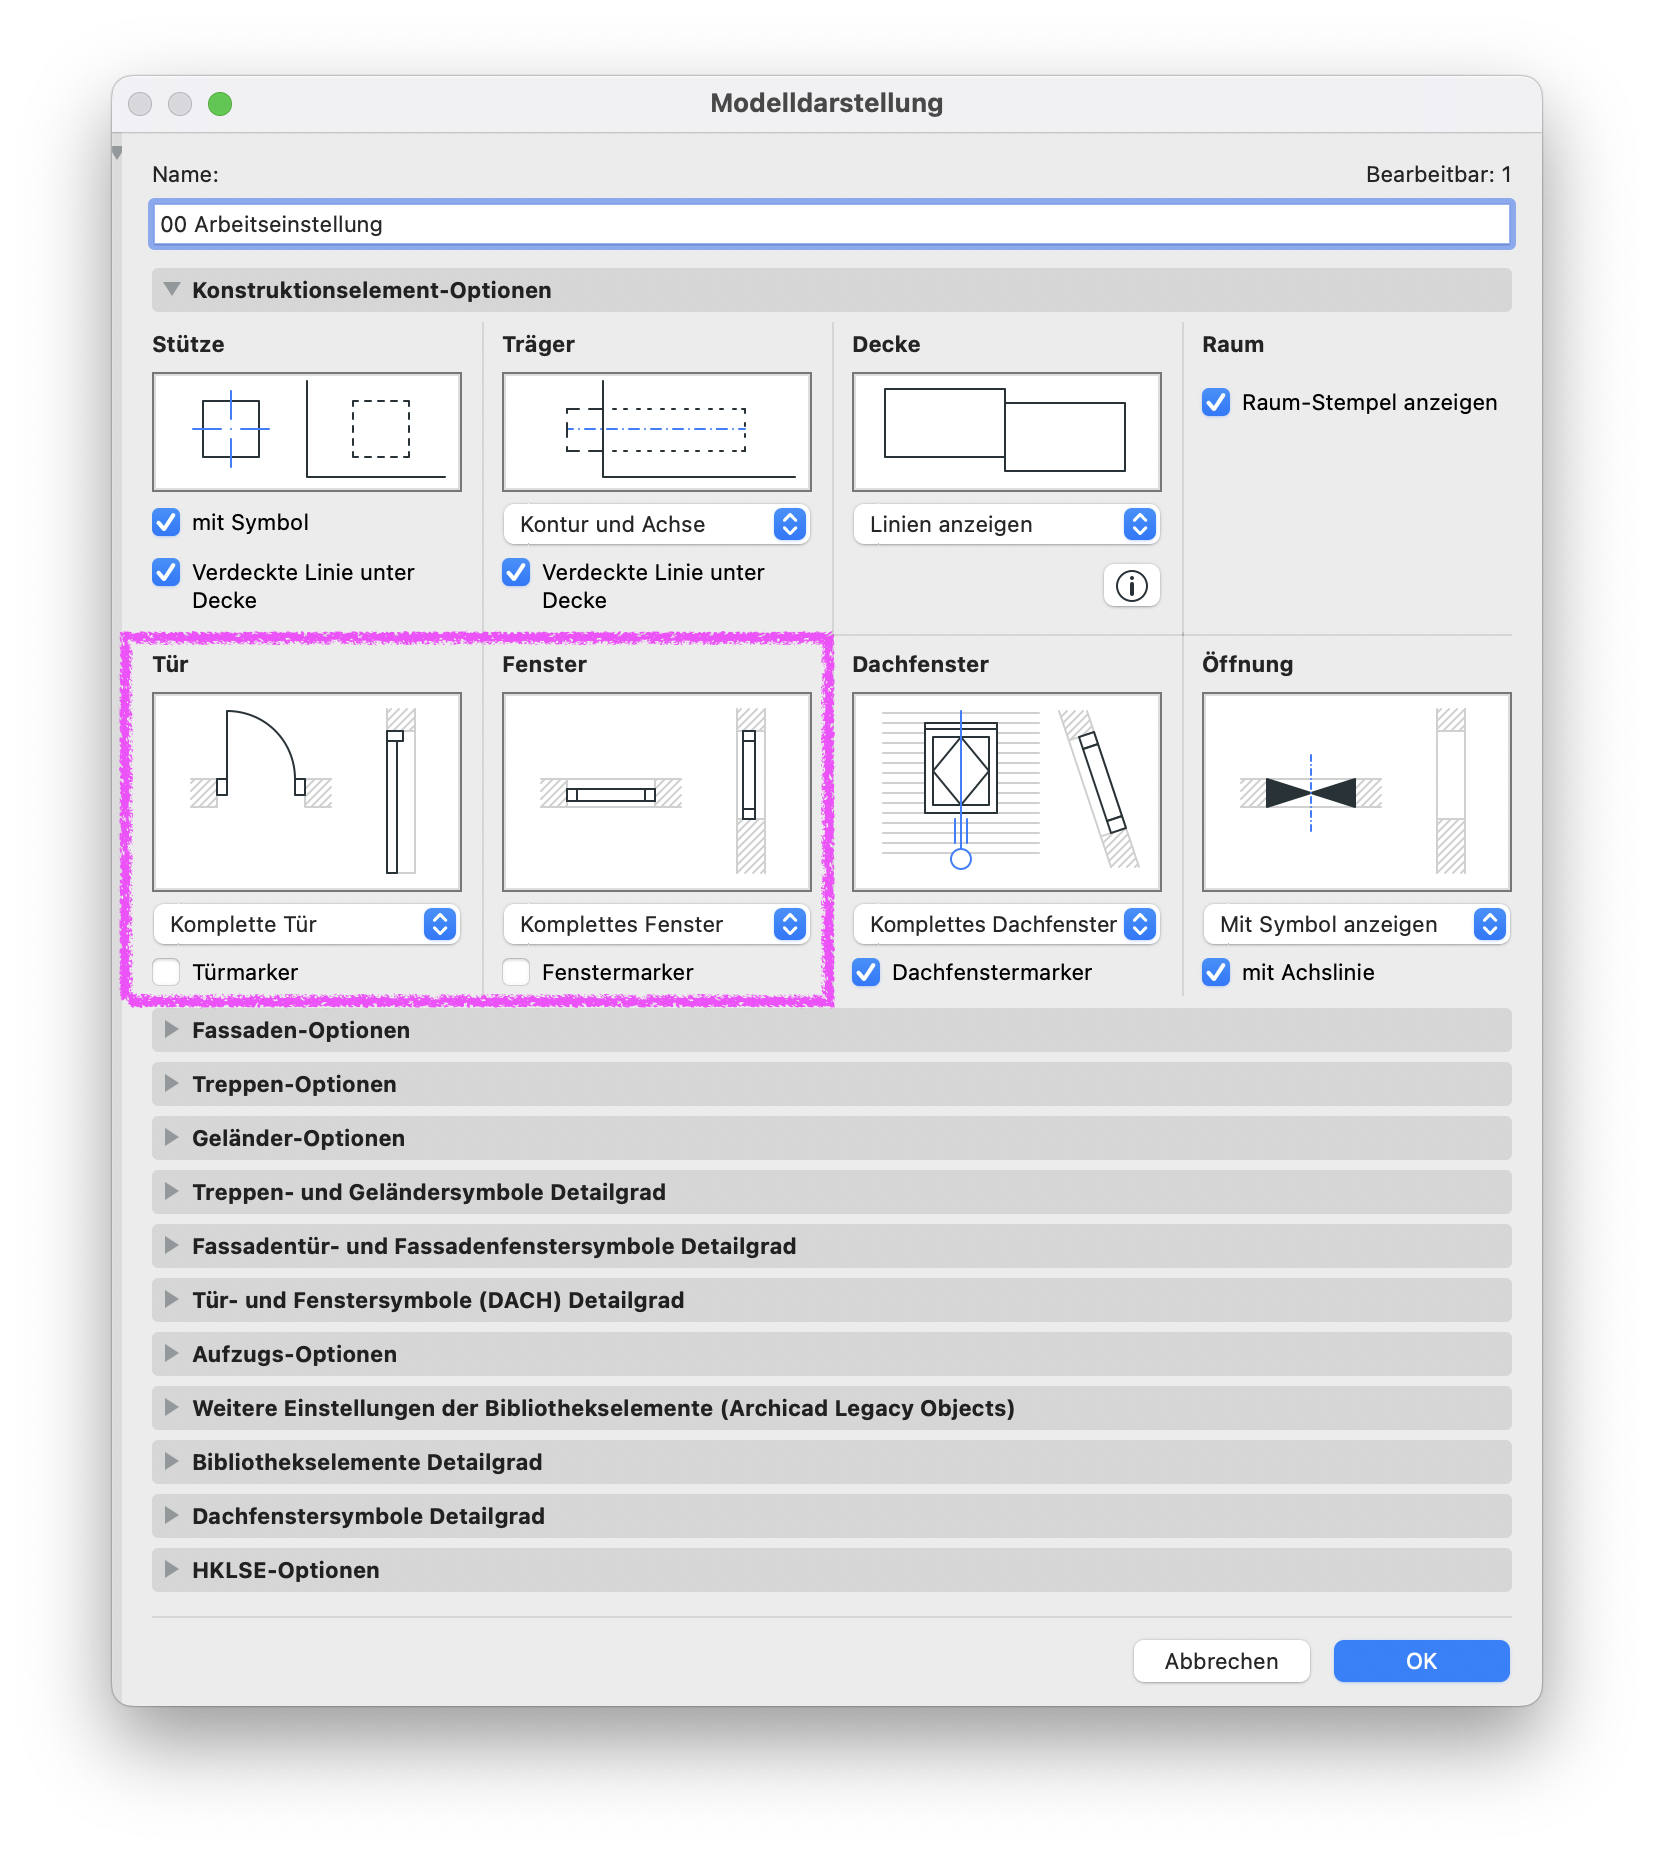Image resolution: width=1654 pixels, height=1854 pixels.
Task: Expand 'Dachfenstersymbole Detailgrad' section
Action: (x=832, y=1516)
